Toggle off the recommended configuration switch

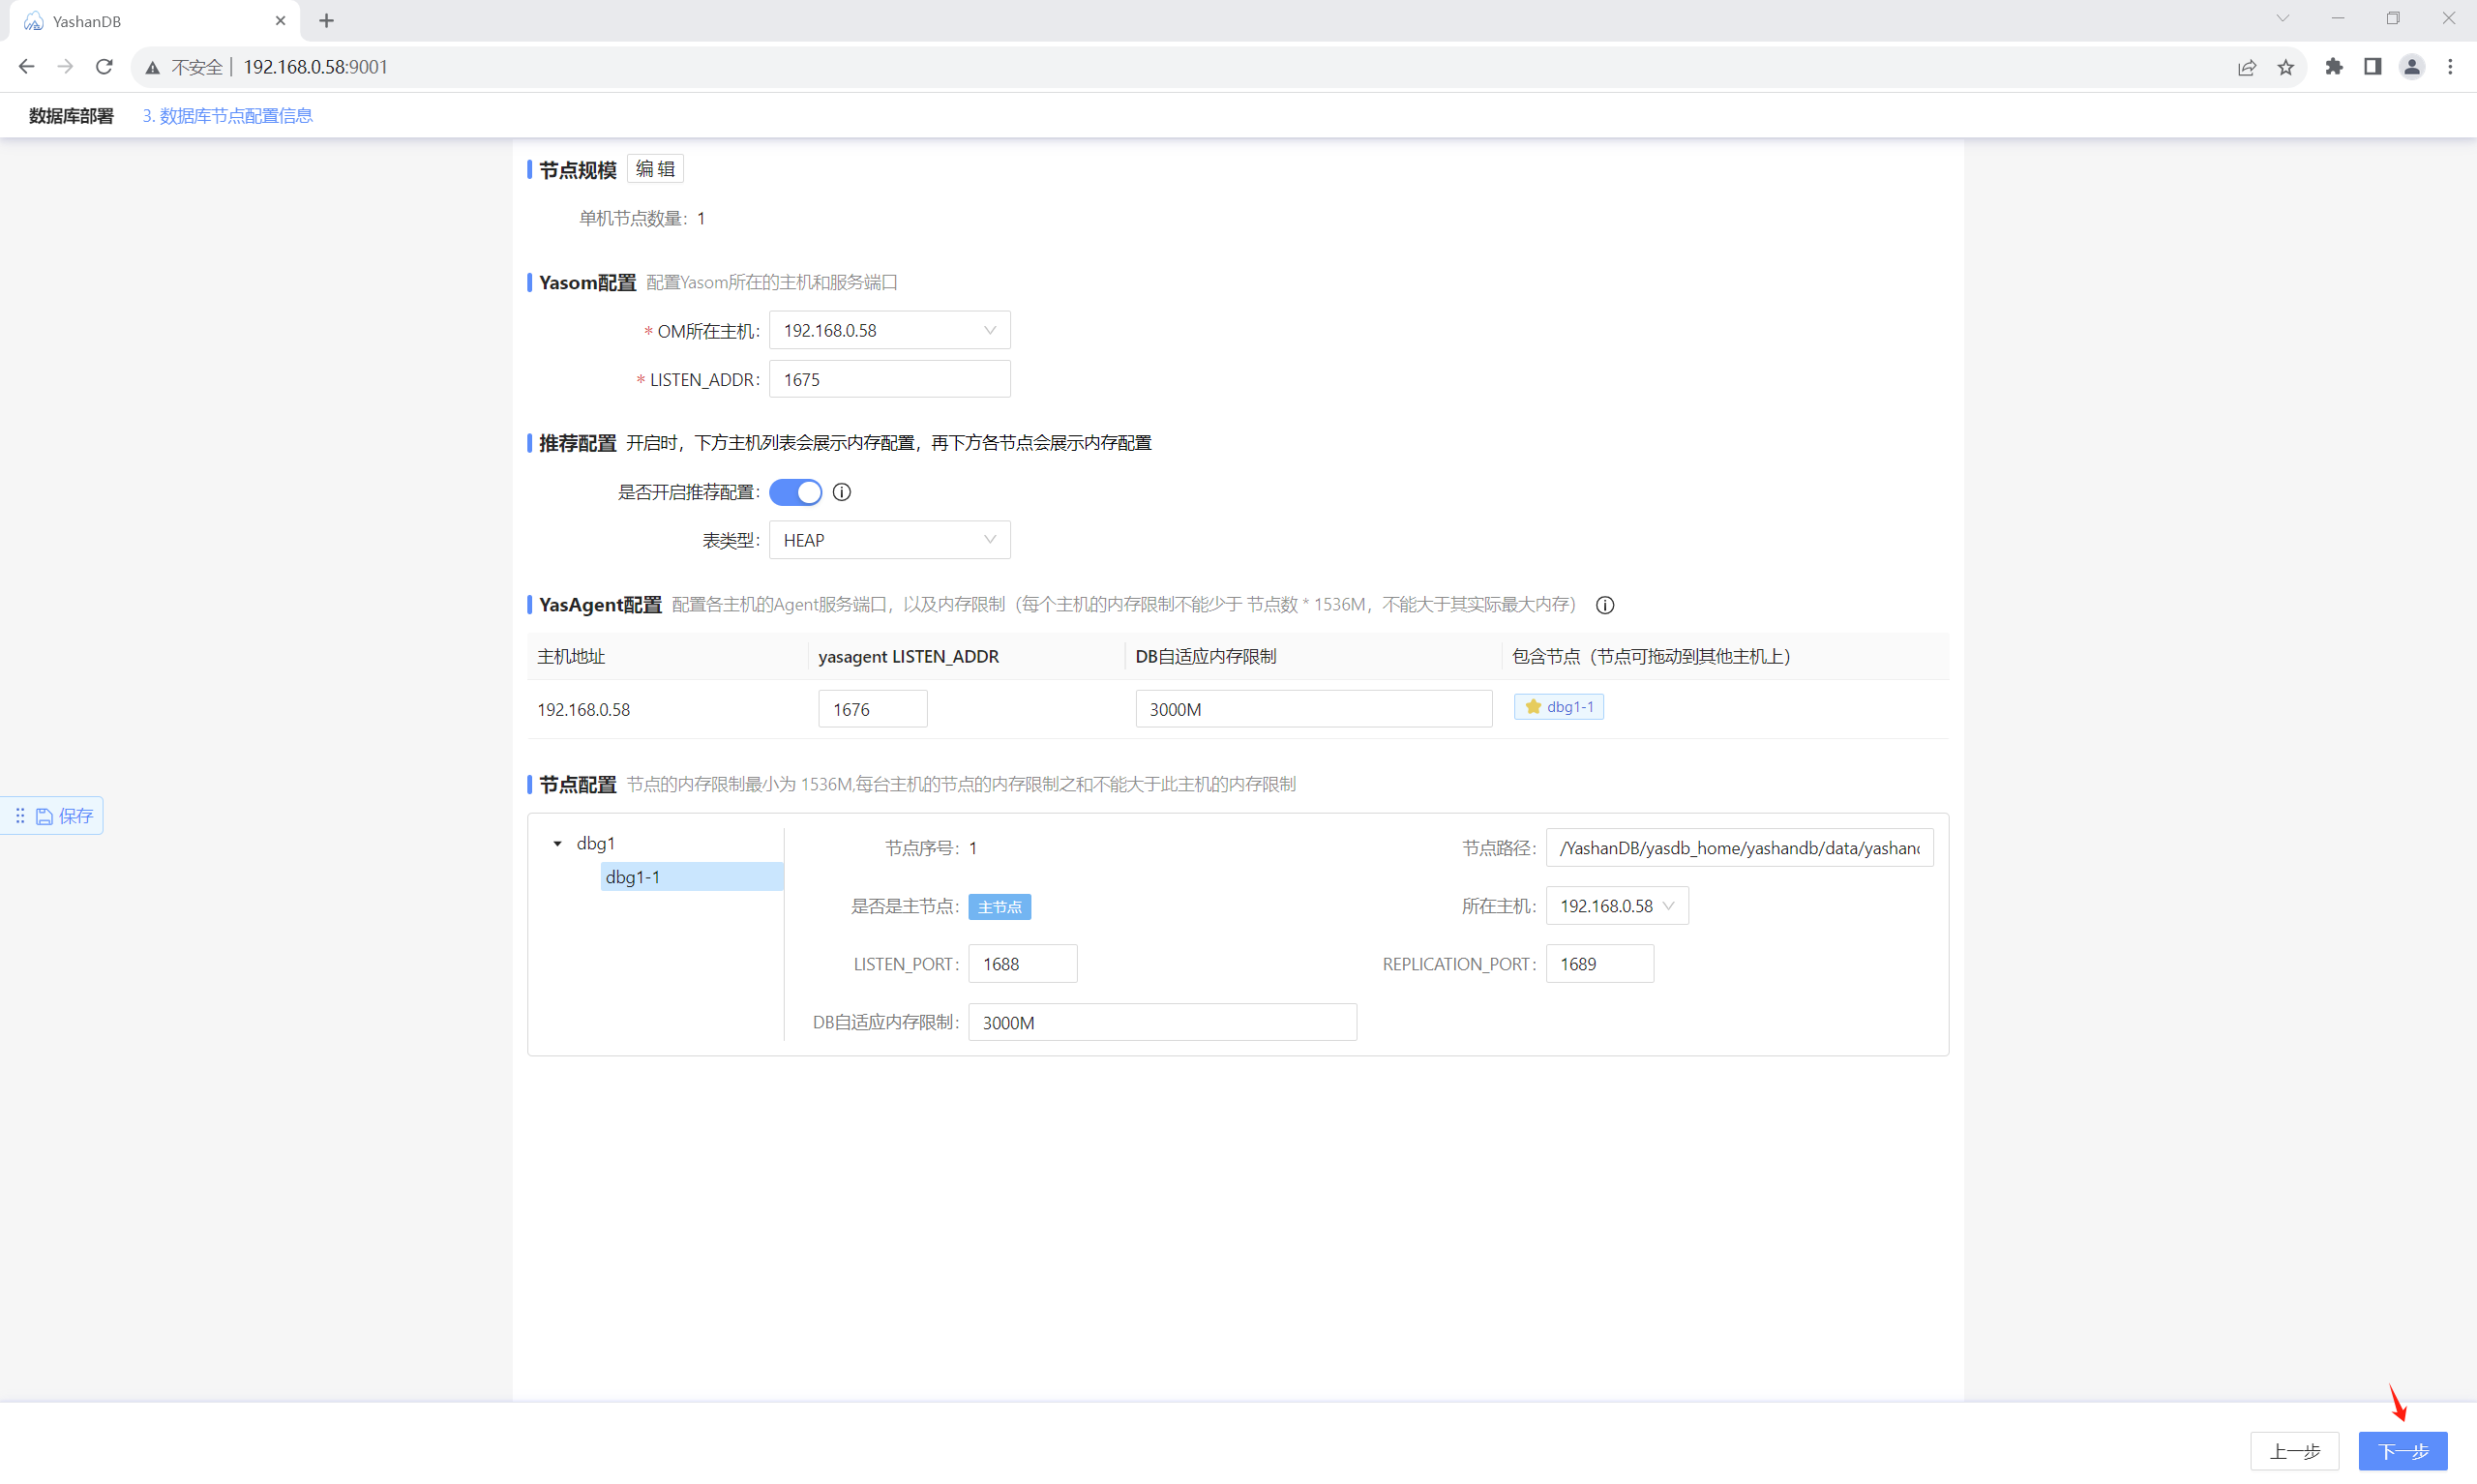coord(796,492)
